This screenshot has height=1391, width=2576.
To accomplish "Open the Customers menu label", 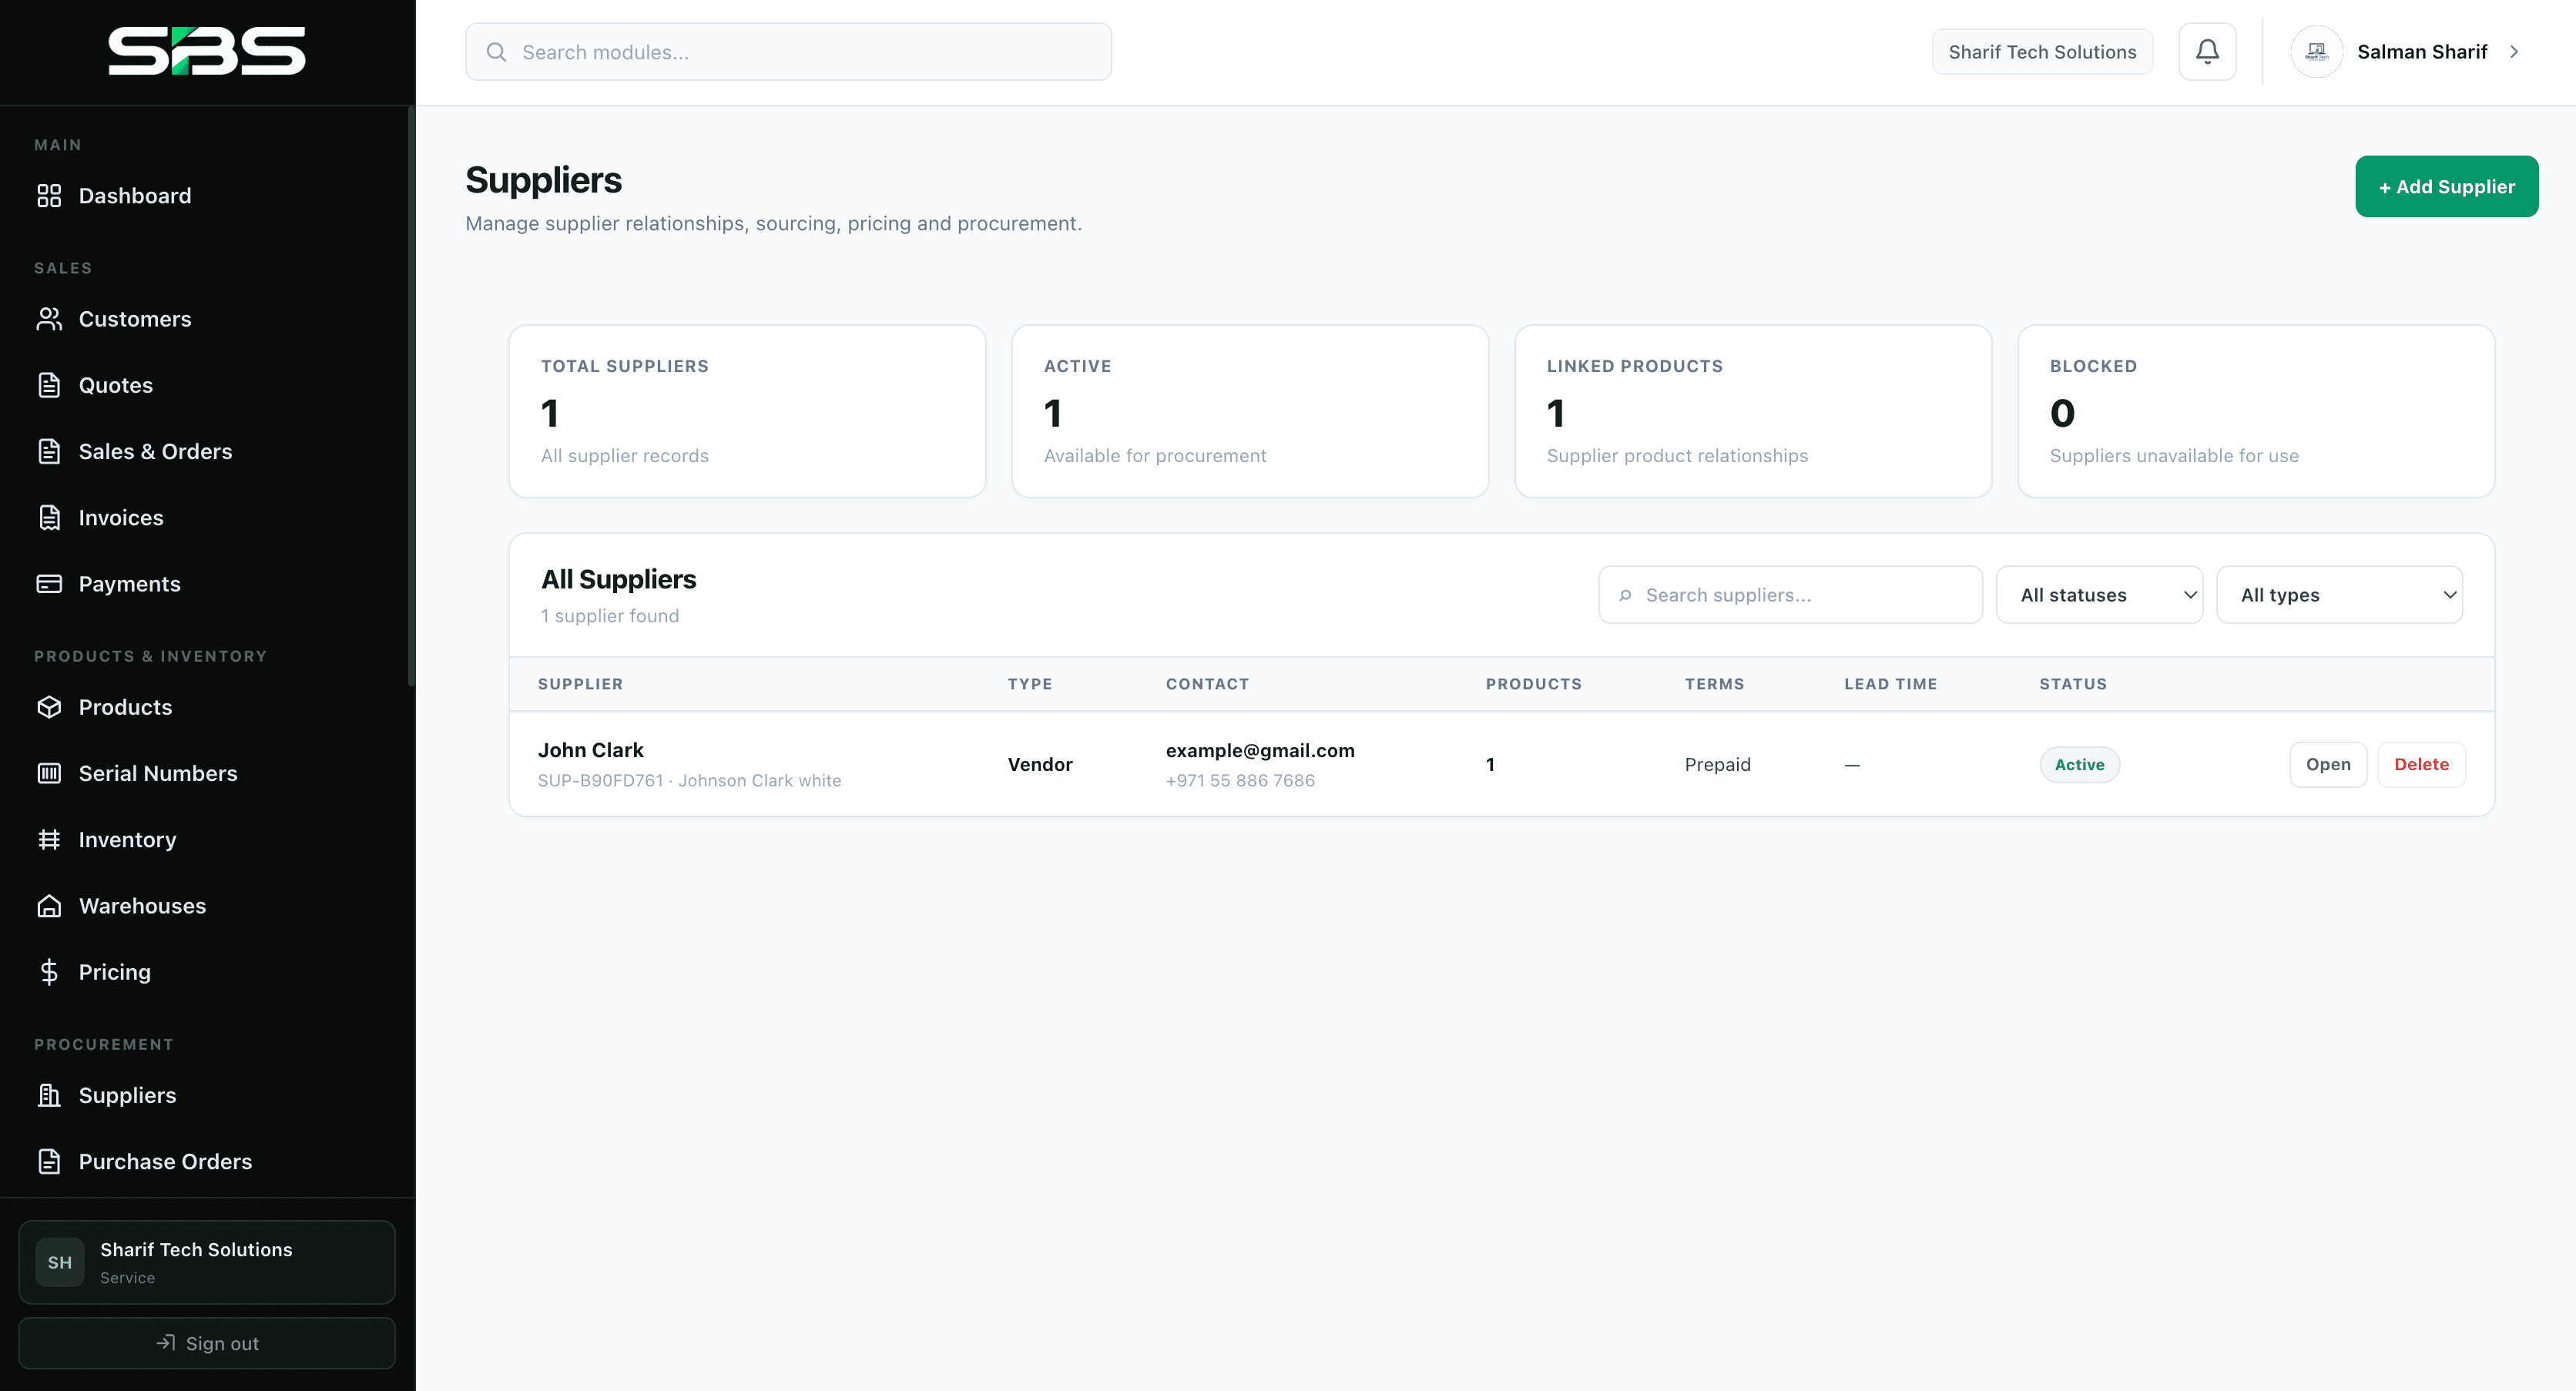I will click(x=135, y=319).
